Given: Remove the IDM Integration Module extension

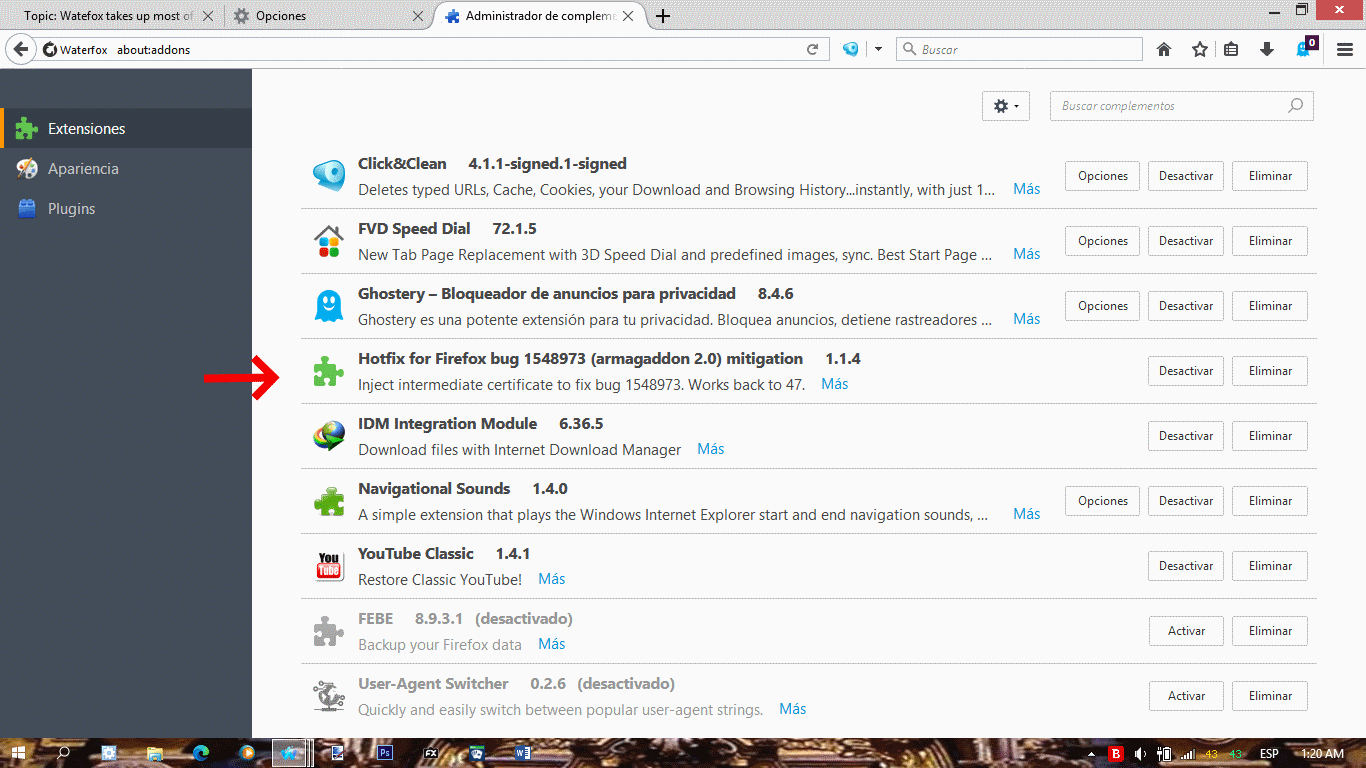Looking at the screenshot, I should 1269,436.
